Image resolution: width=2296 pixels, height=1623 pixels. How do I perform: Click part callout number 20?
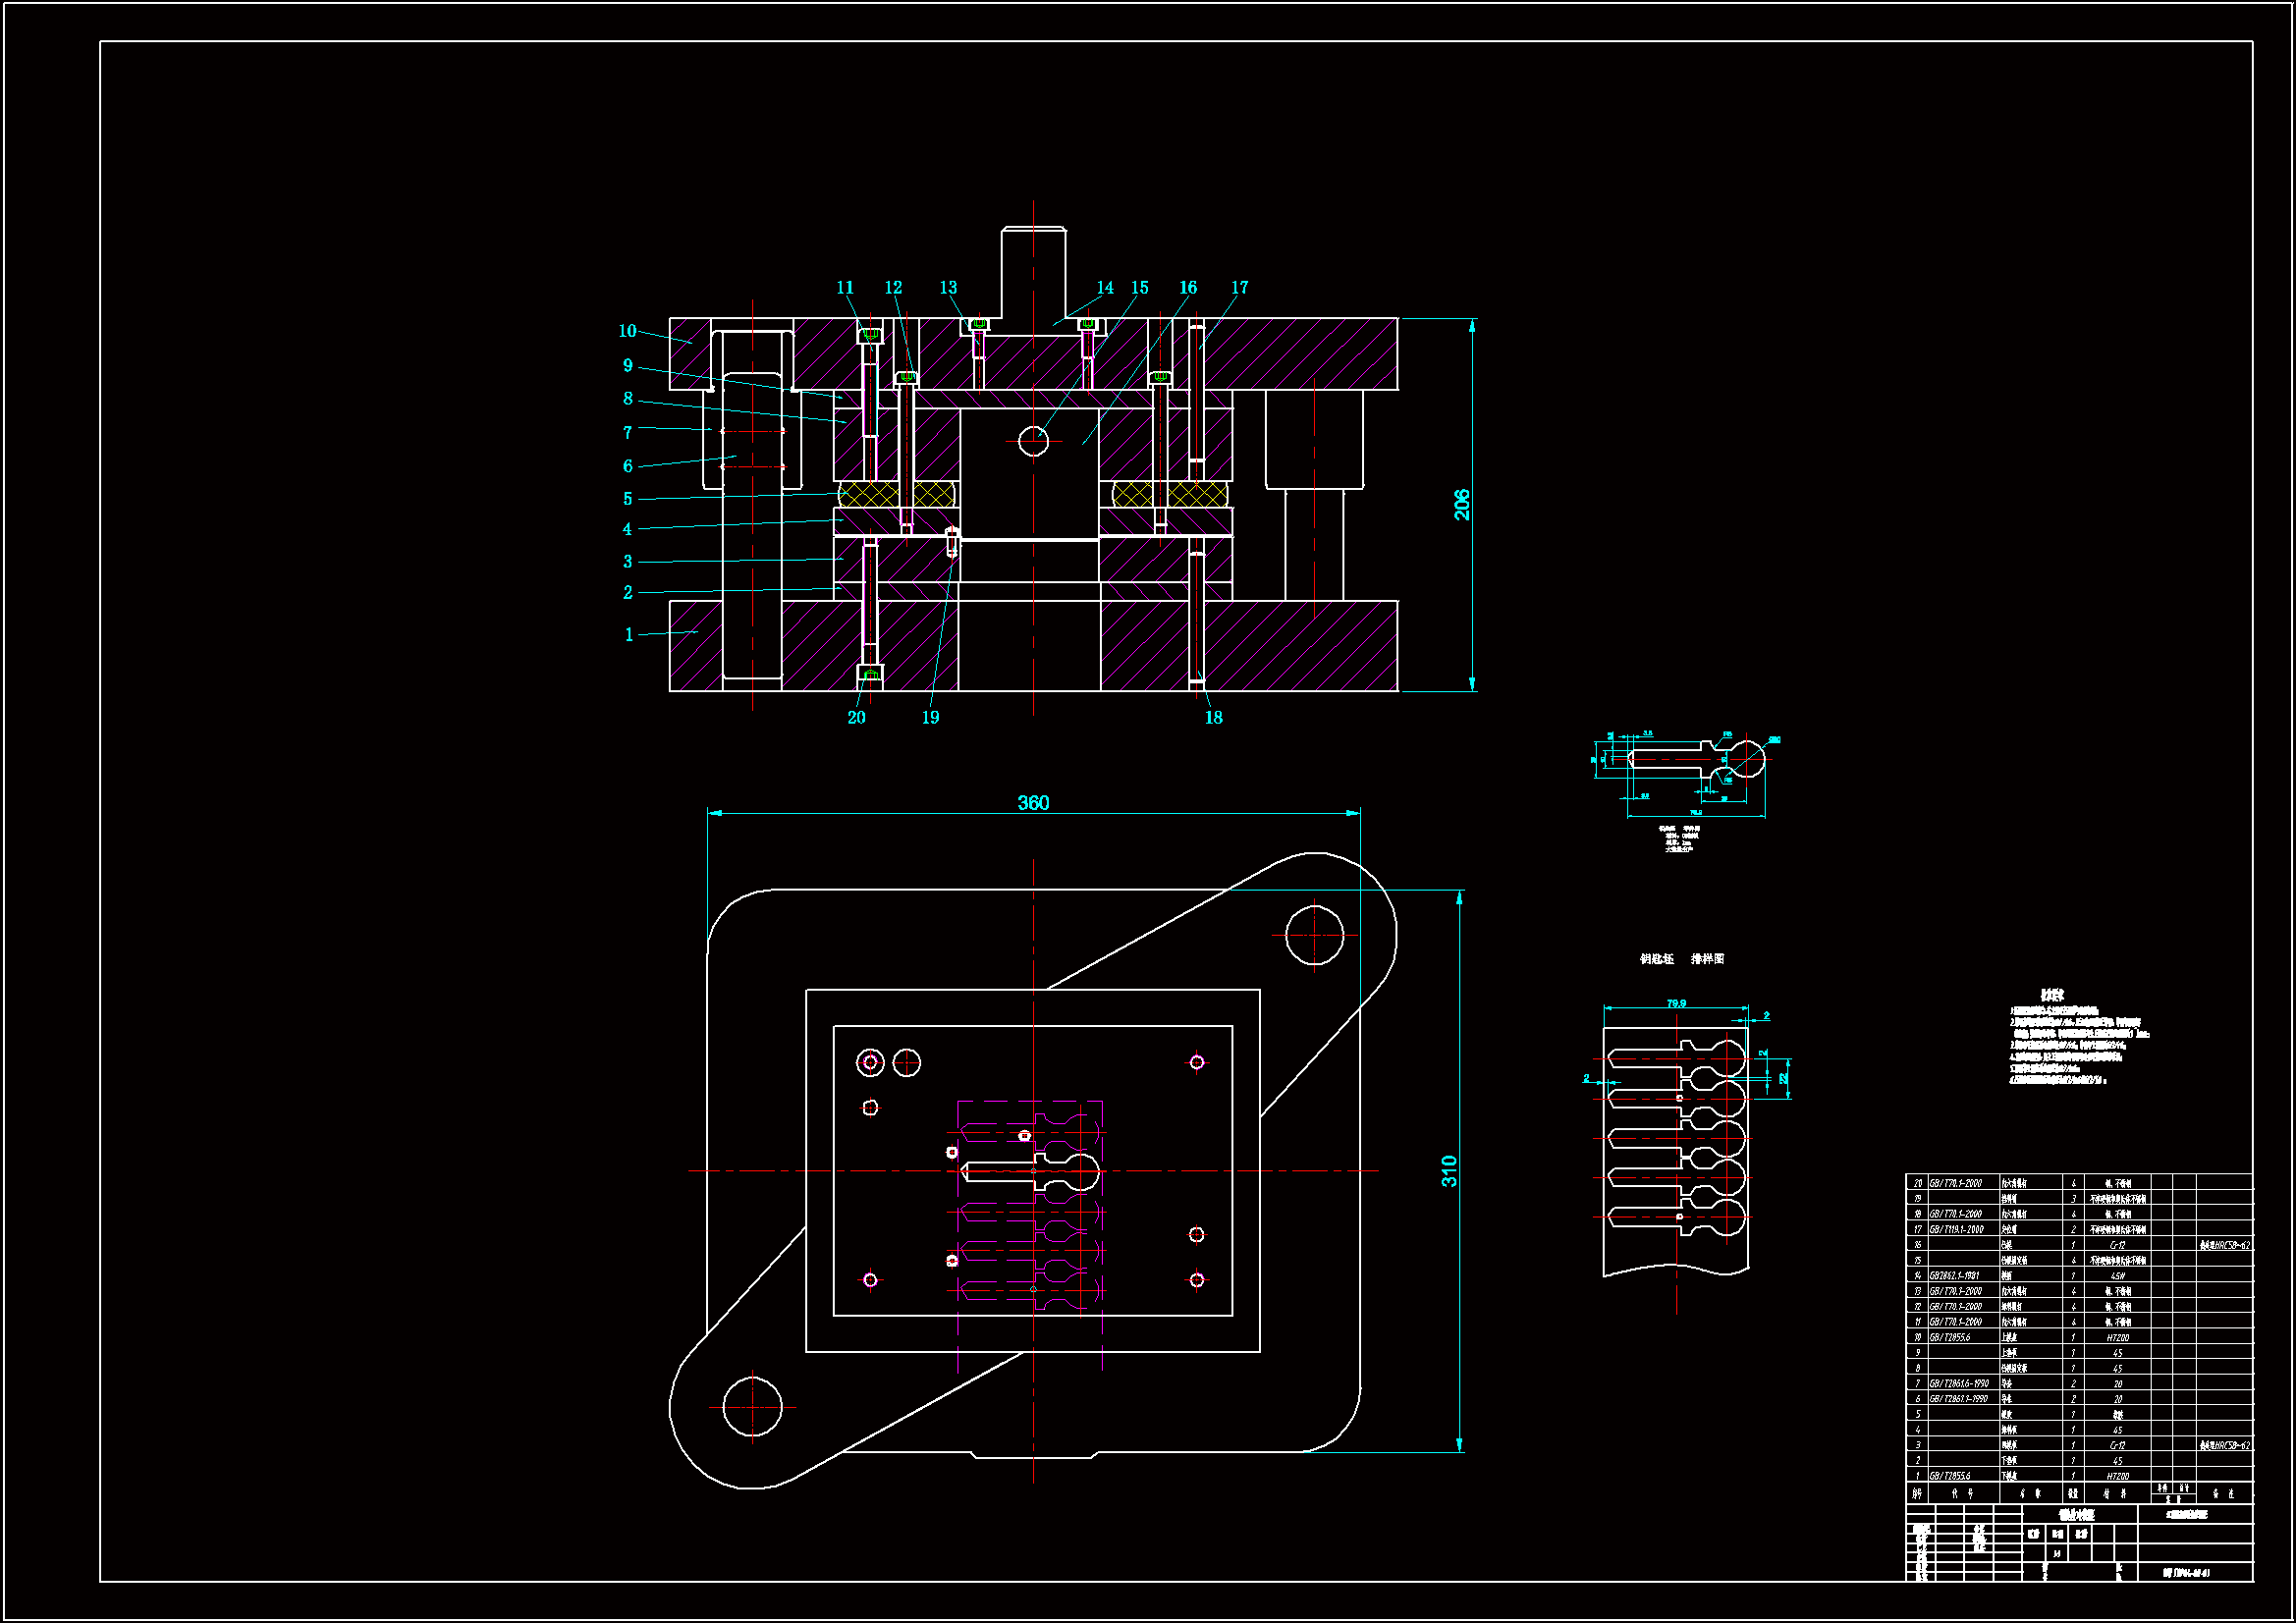click(856, 718)
